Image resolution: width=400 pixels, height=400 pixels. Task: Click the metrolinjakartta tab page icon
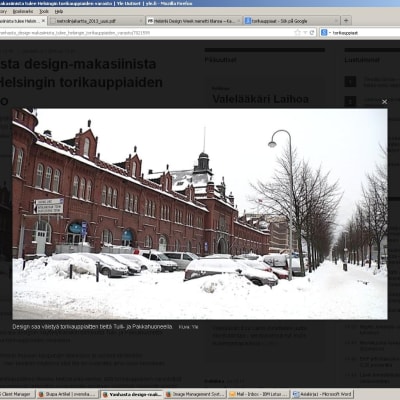[x=52, y=21]
